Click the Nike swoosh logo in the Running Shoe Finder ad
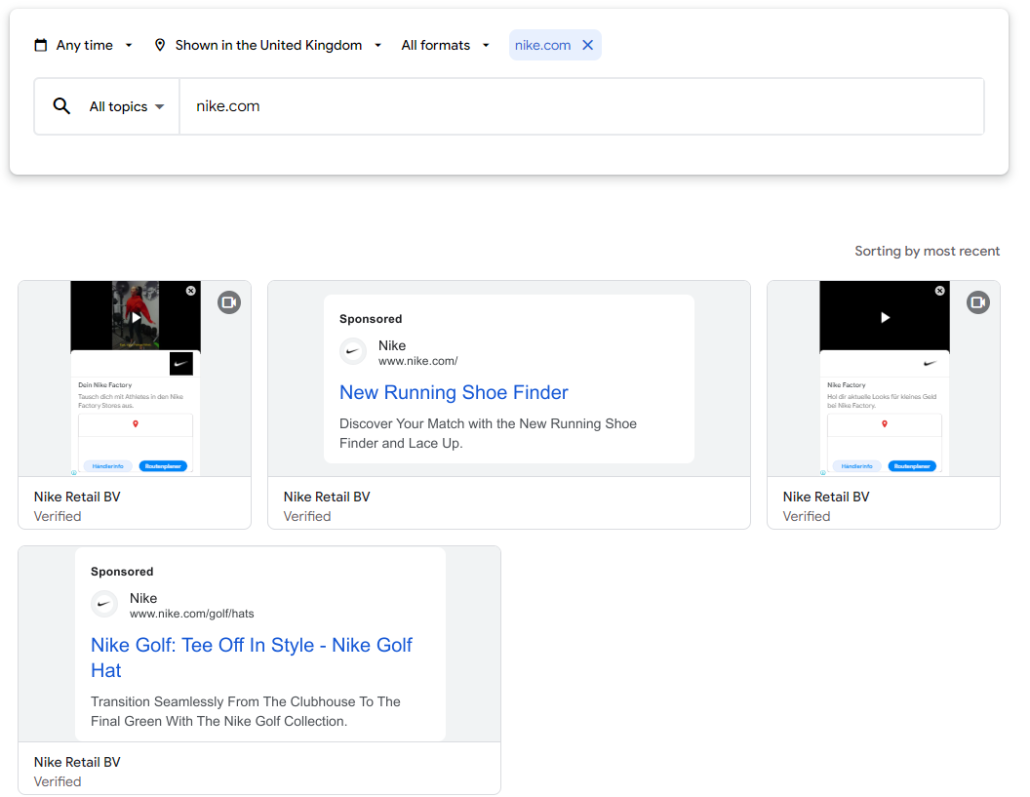Image resolution: width=1030 pixels, height=797 pixels. click(354, 352)
